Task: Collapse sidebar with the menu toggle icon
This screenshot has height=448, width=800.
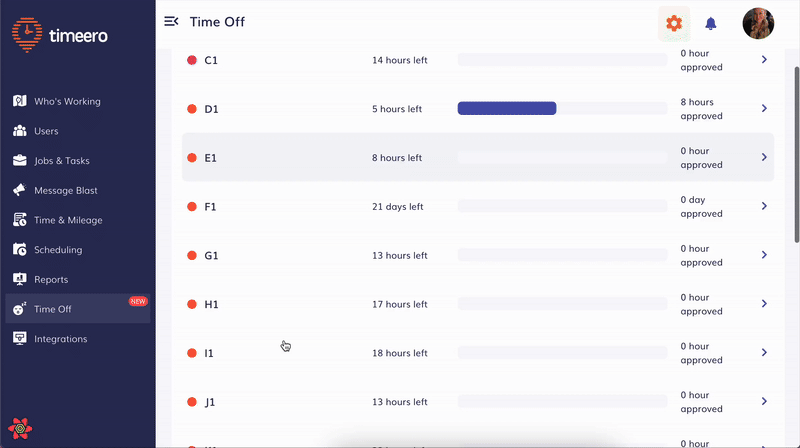Action: (x=171, y=22)
